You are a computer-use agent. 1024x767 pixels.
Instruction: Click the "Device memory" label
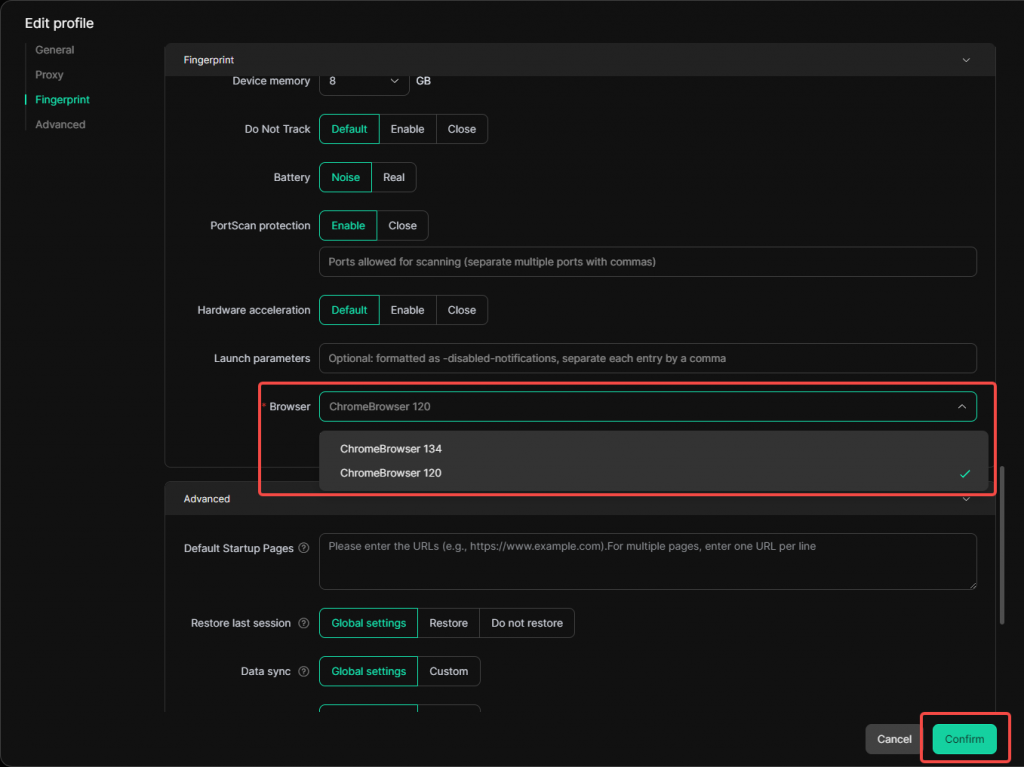coord(271,81)
